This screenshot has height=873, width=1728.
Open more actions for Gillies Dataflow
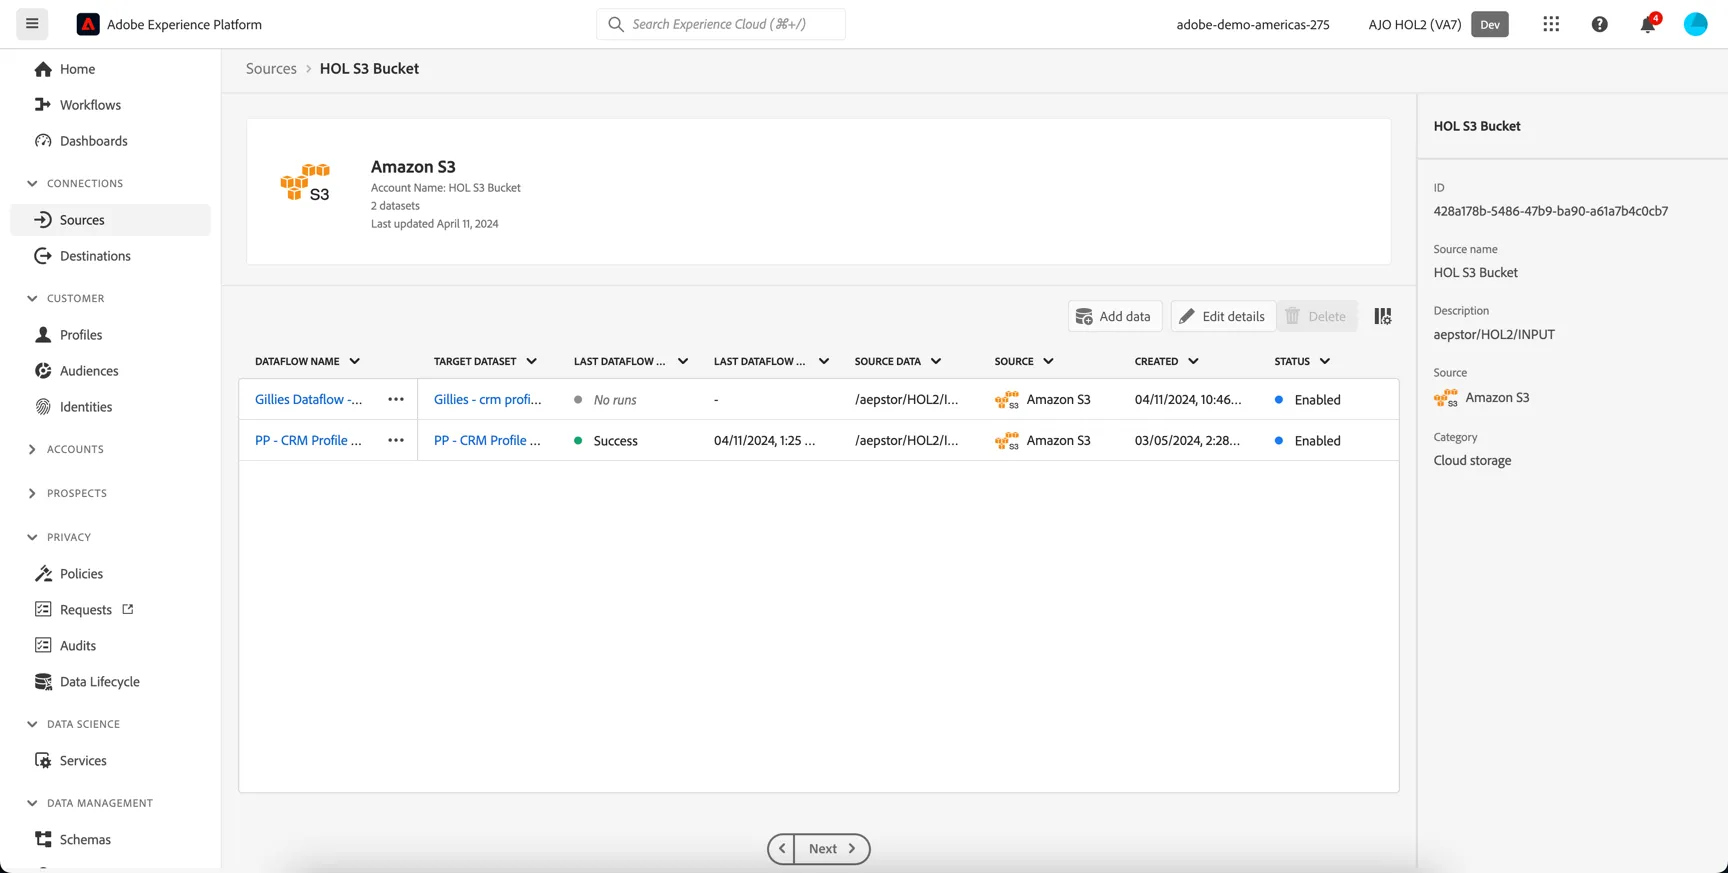tap(396, 399)
